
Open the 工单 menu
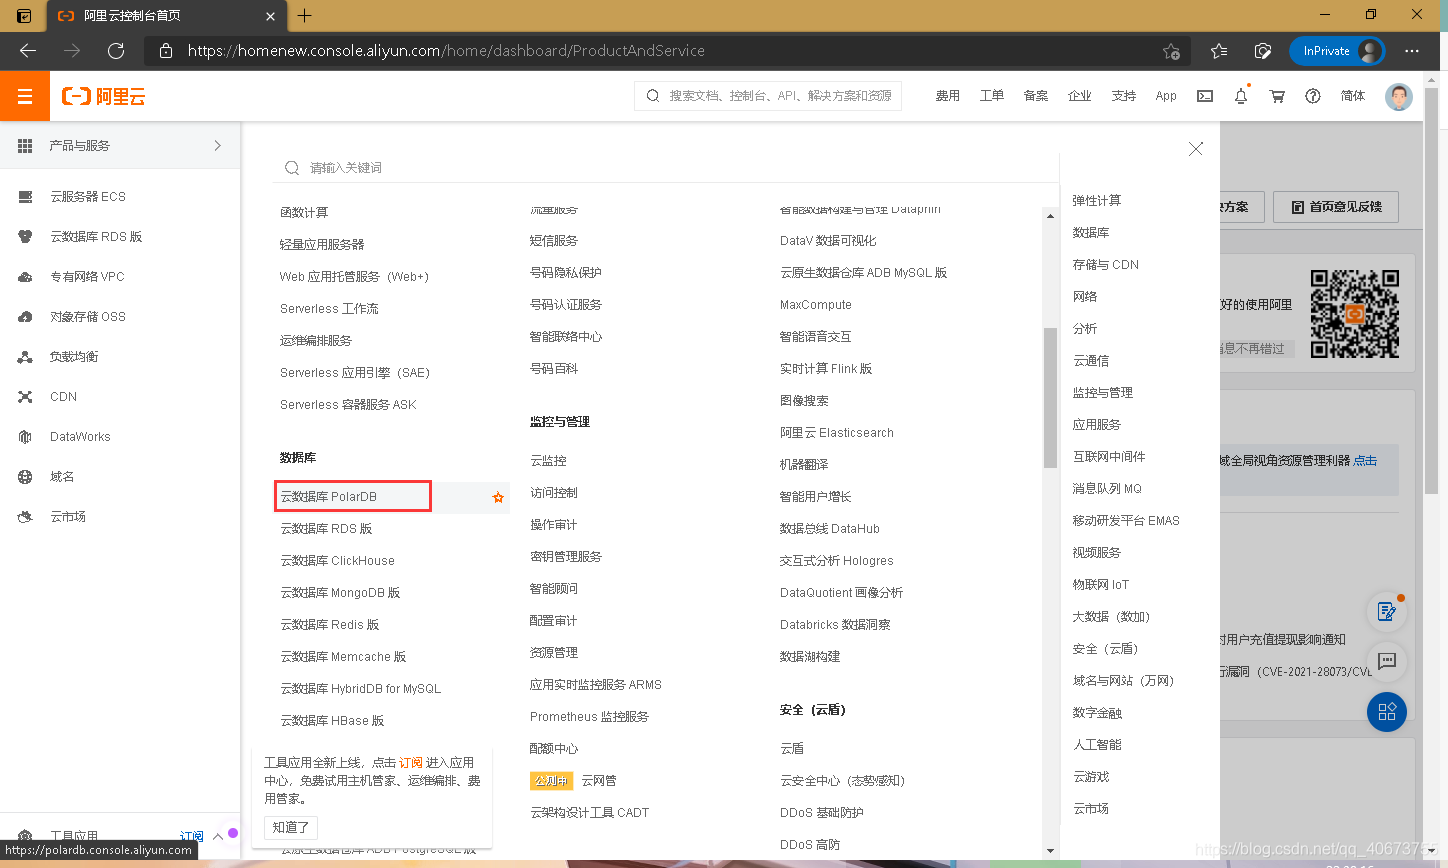click(992, 96)
